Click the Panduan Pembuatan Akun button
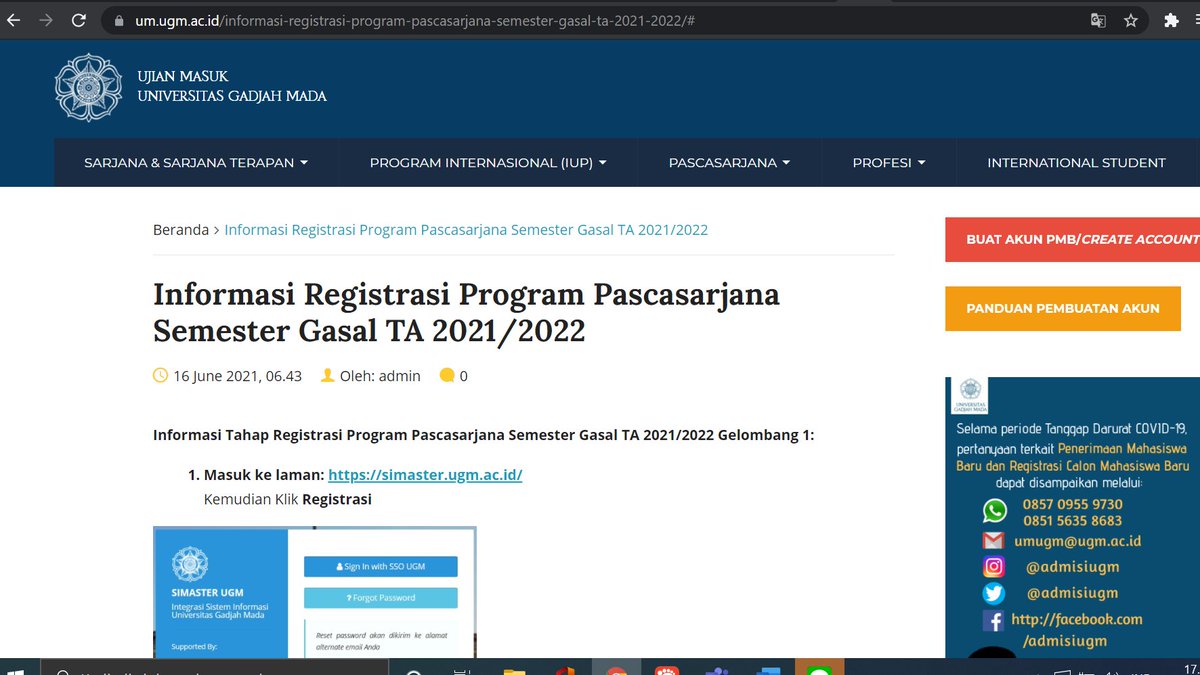 point(1063,309)
